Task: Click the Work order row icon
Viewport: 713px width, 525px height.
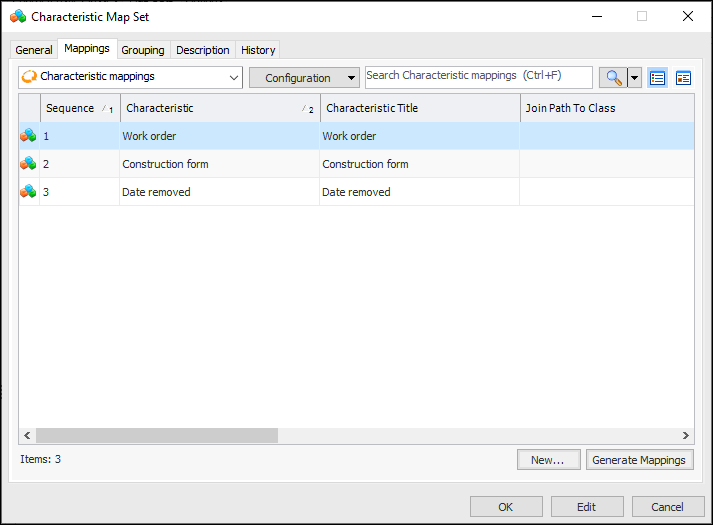Action: click(x=29, y=136)
